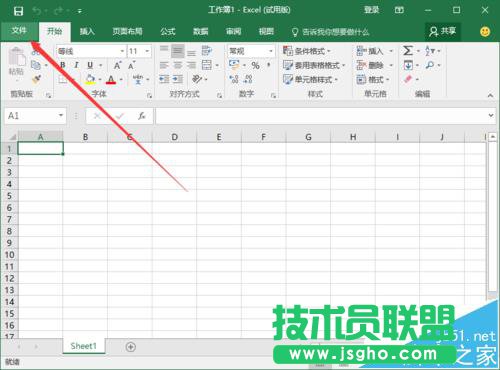Click the phonetic guide (wén) icon
This screenshot has width=500, height=370.
138,79
